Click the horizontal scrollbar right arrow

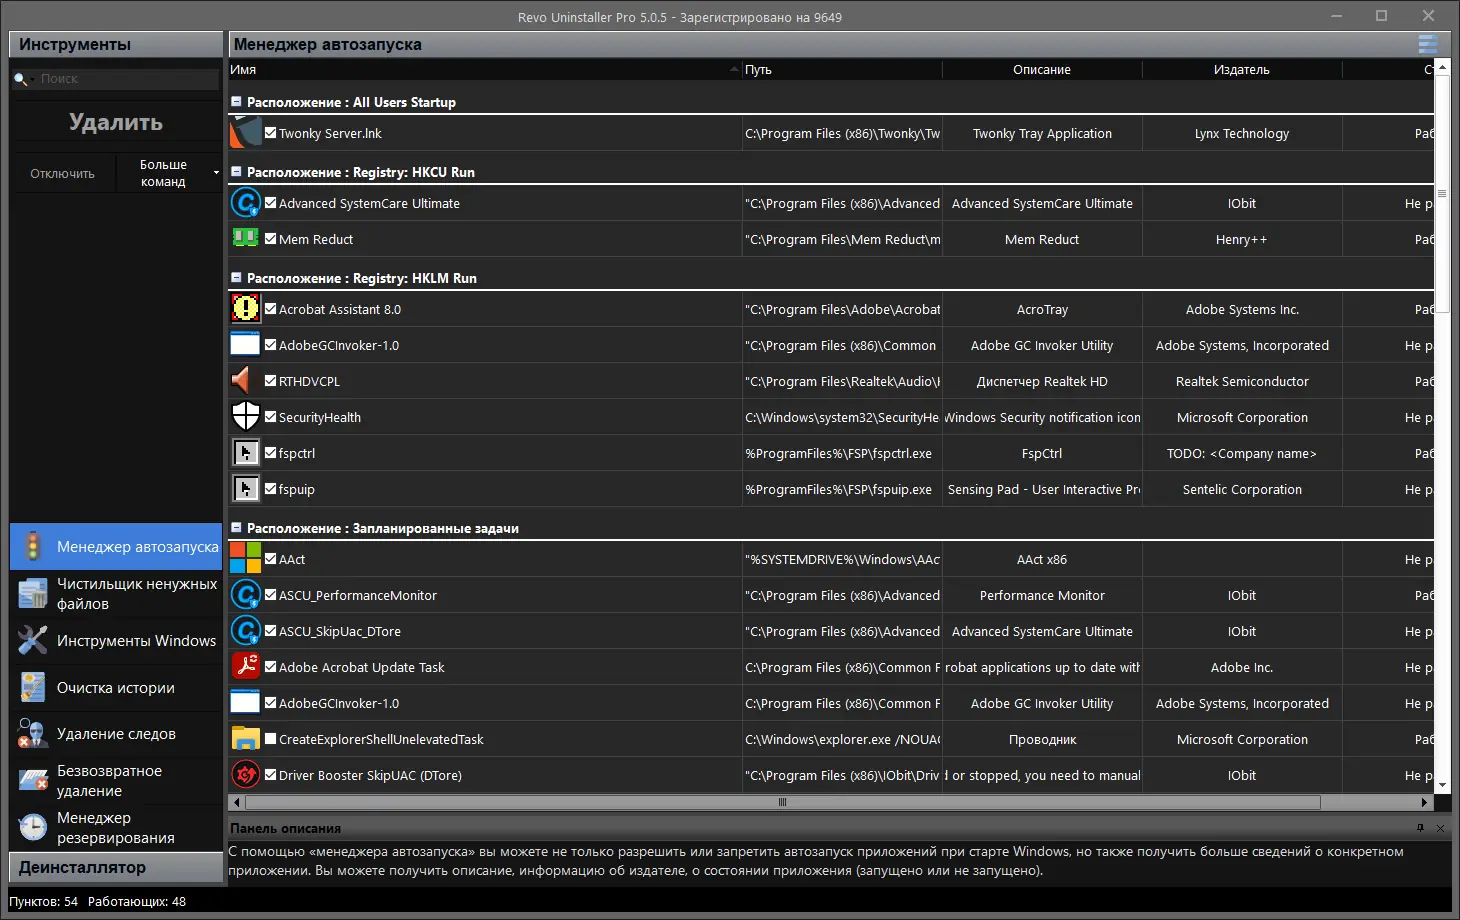coord(1425,802)
